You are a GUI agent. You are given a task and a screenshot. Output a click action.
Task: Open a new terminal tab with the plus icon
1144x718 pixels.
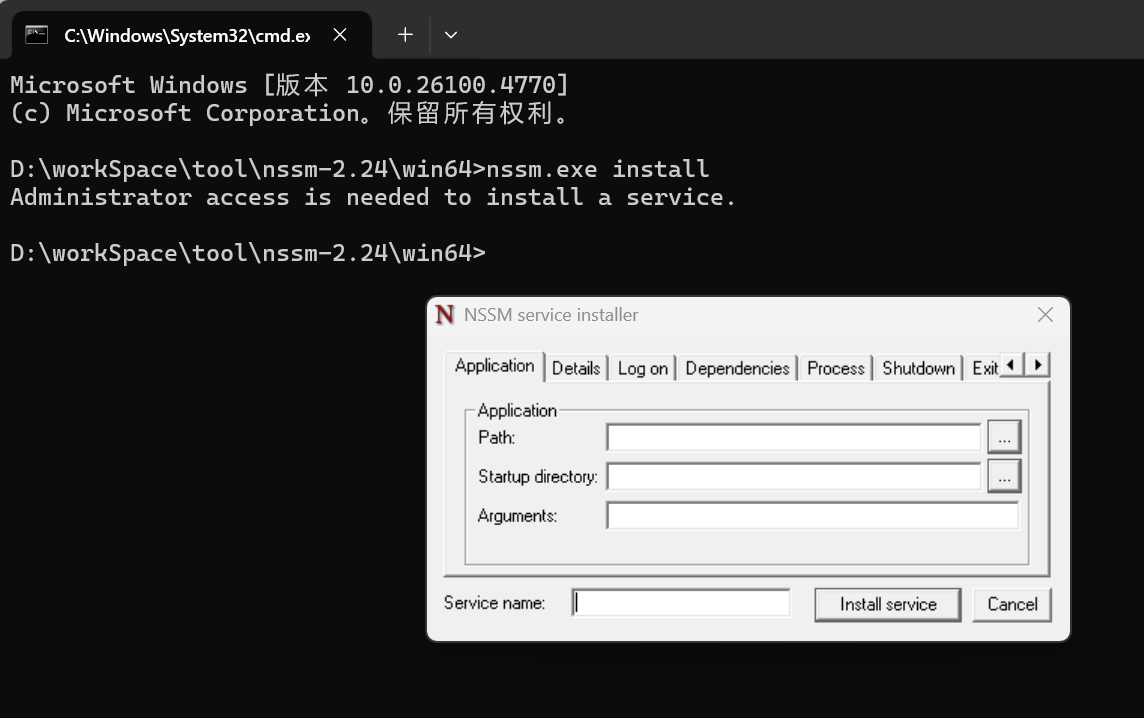[x=404, y=34]
